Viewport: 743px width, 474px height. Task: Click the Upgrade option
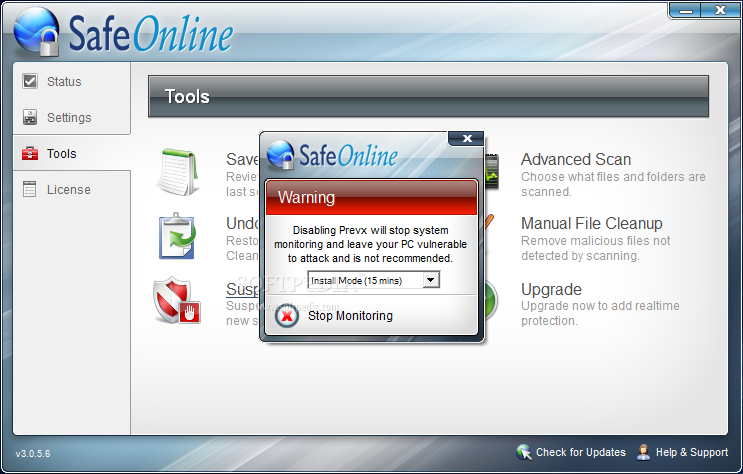tap(552, 289)
